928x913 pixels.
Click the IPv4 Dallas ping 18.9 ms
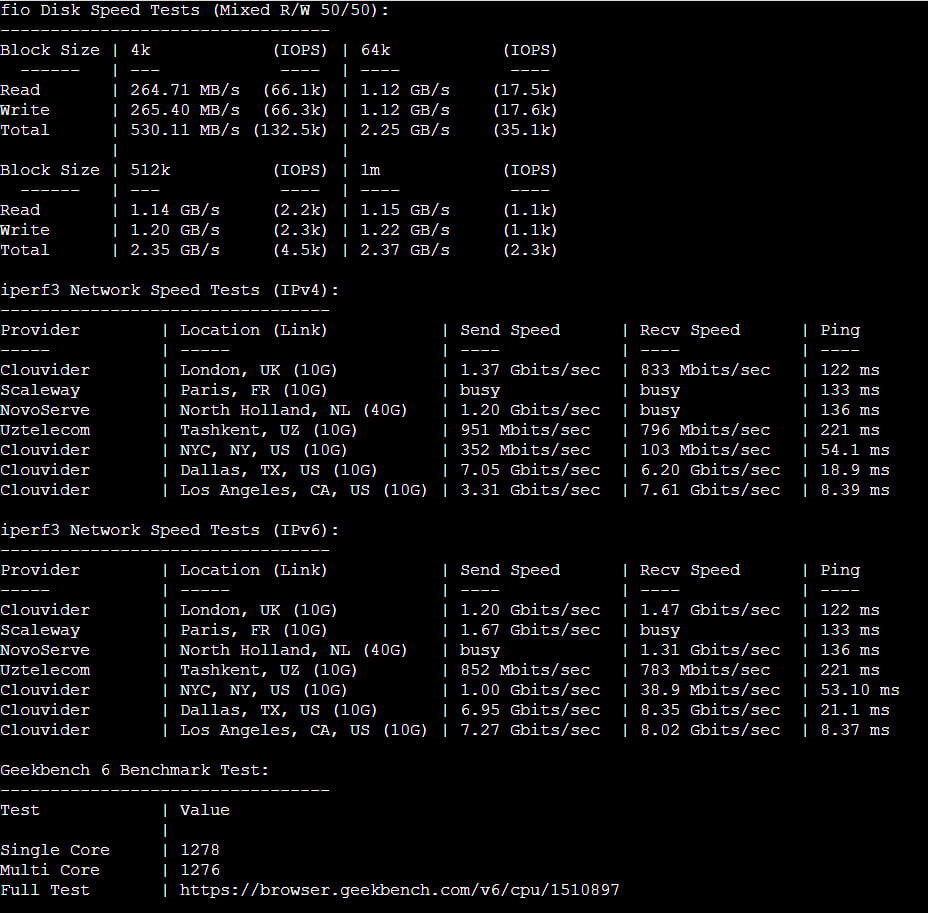855,470
